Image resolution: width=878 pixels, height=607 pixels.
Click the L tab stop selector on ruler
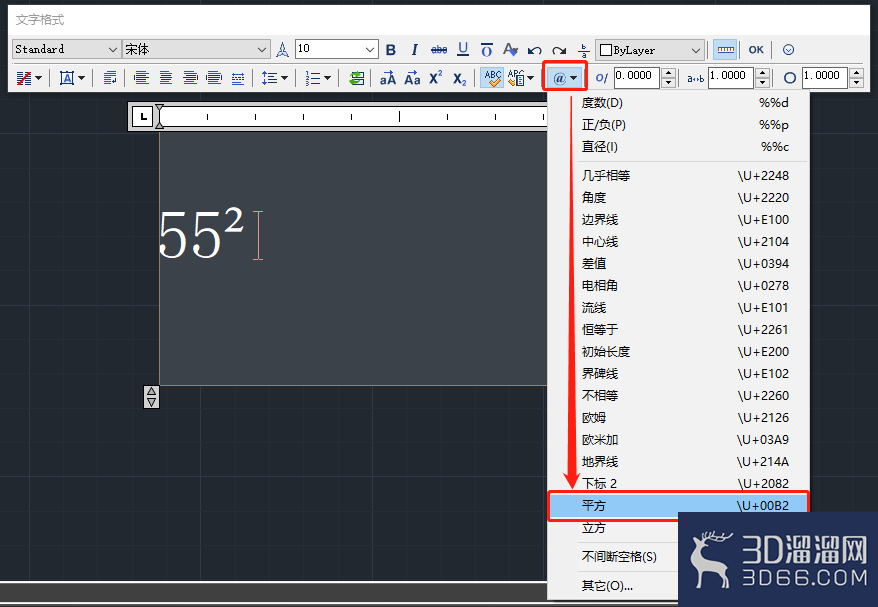143,116
